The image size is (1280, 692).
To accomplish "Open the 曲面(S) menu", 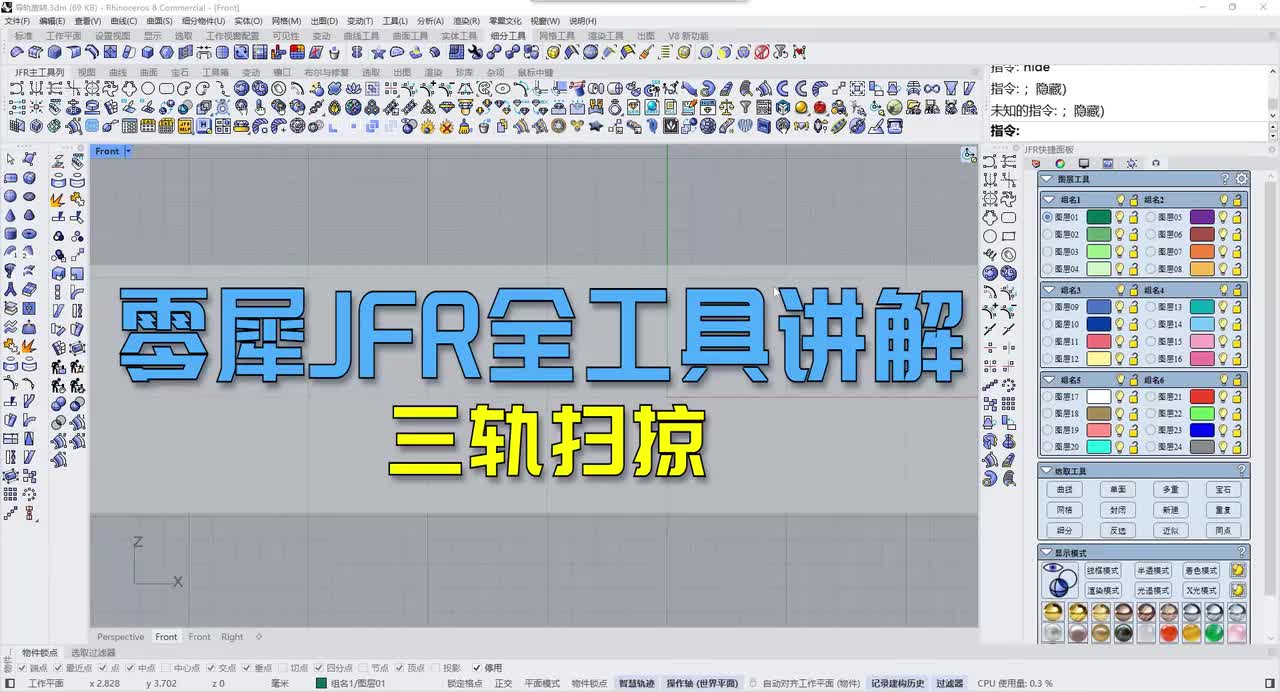I will [160, 21].
